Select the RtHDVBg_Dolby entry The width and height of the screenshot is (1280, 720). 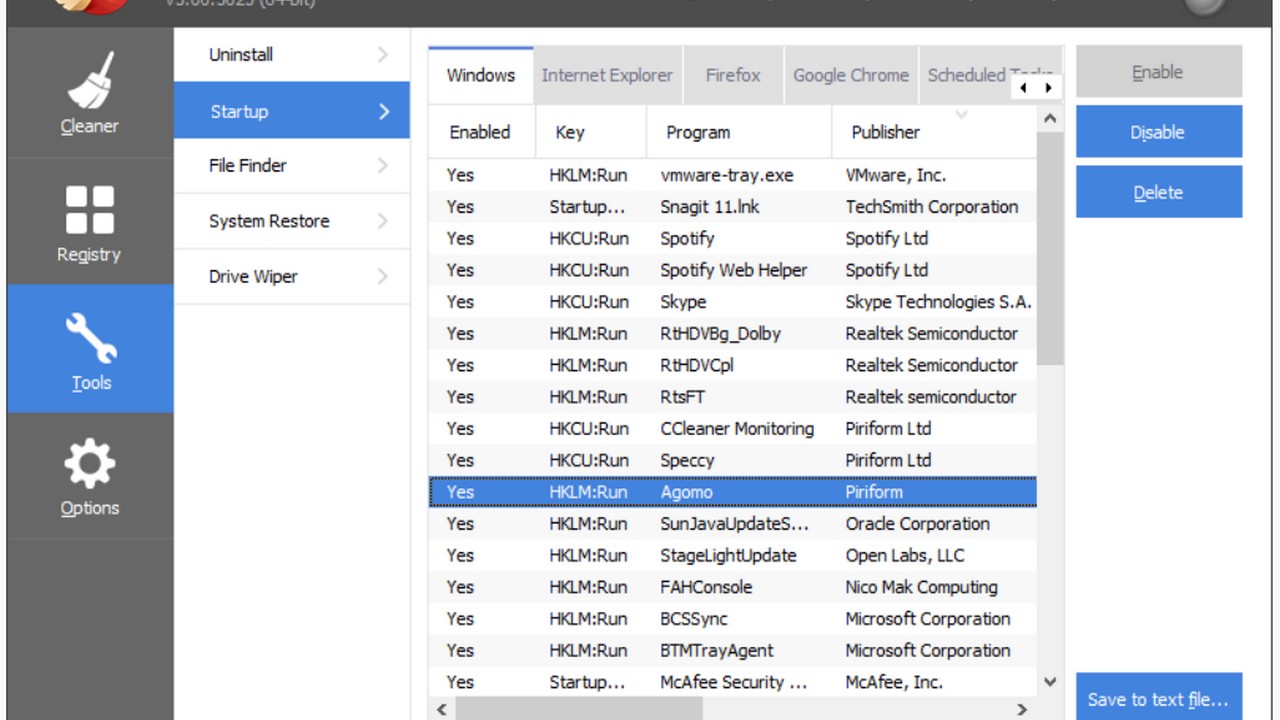click(x=733, y=334)
